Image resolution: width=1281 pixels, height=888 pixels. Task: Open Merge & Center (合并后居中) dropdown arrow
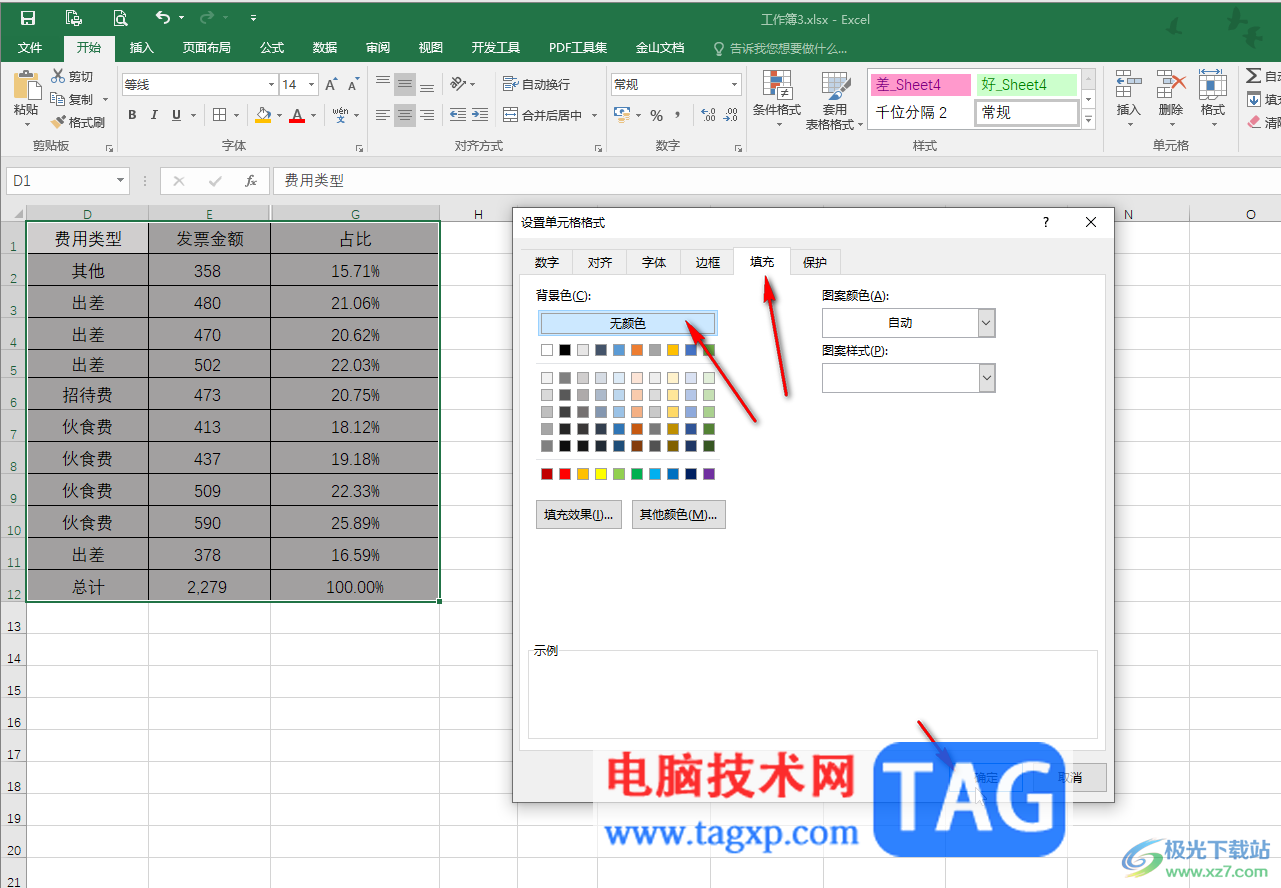click(x=594, y=116)
